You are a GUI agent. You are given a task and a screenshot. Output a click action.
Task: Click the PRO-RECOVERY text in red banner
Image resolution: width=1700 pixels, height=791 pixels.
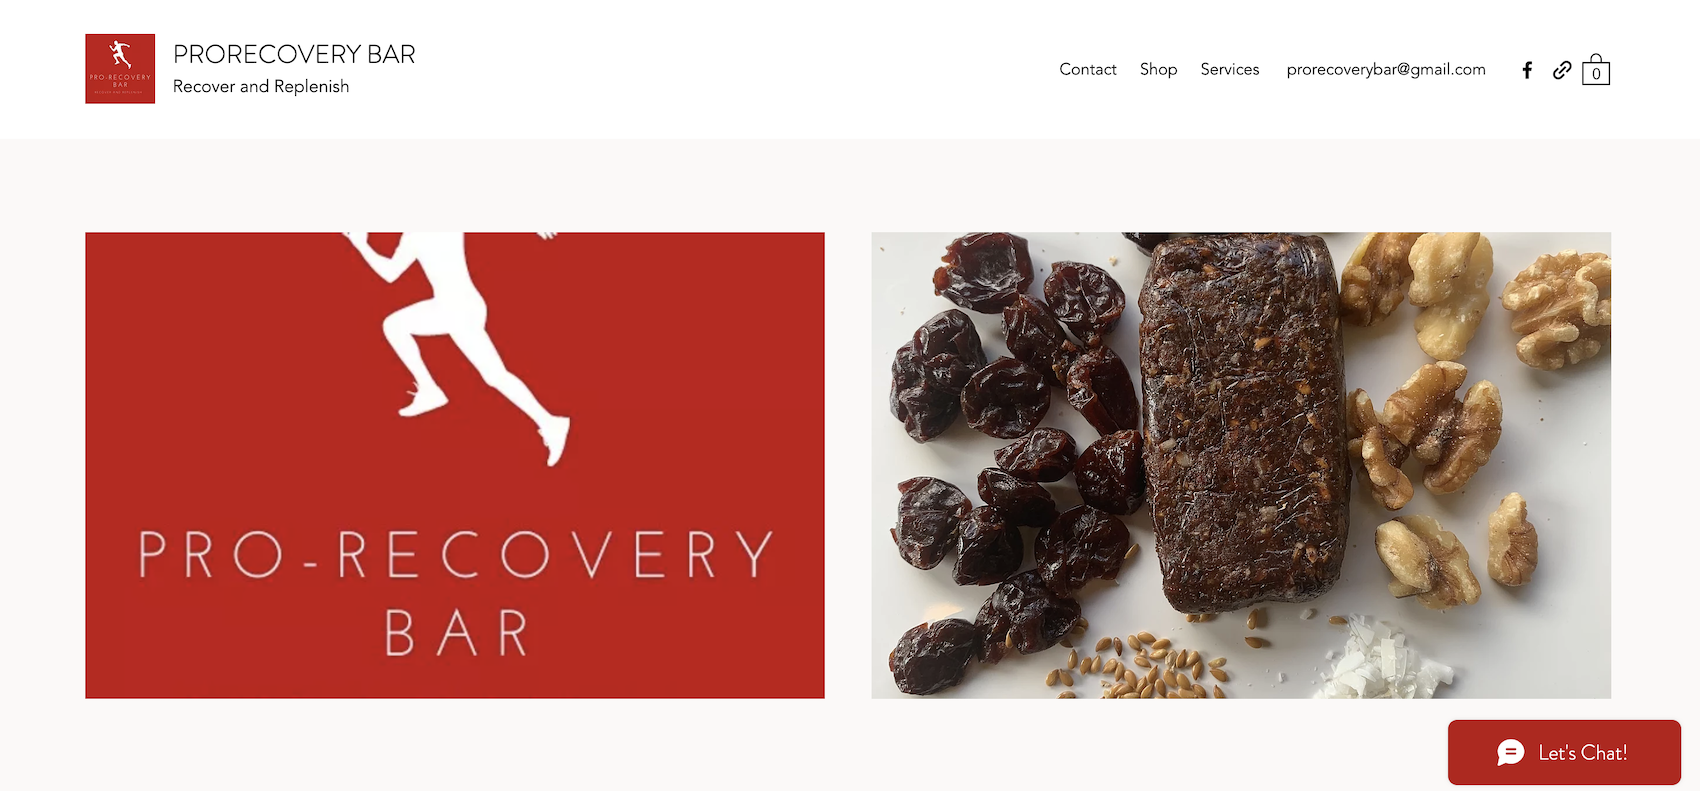(456, 554)
